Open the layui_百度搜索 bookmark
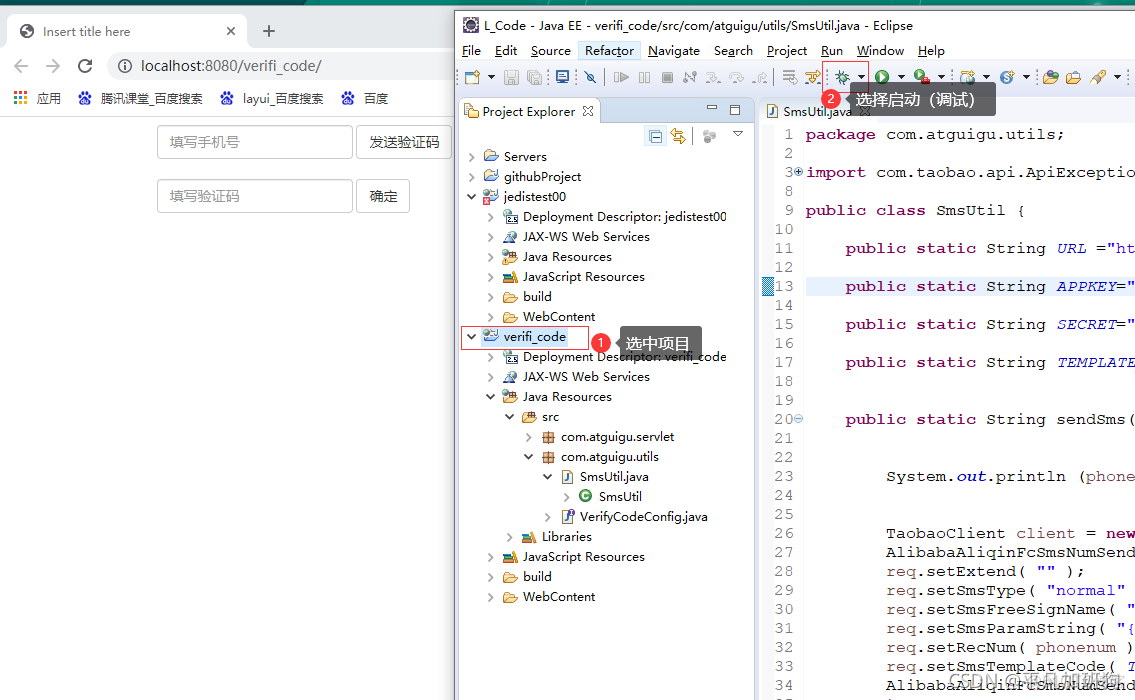Viewport: 1135px width, 700px height. [272, 98]
